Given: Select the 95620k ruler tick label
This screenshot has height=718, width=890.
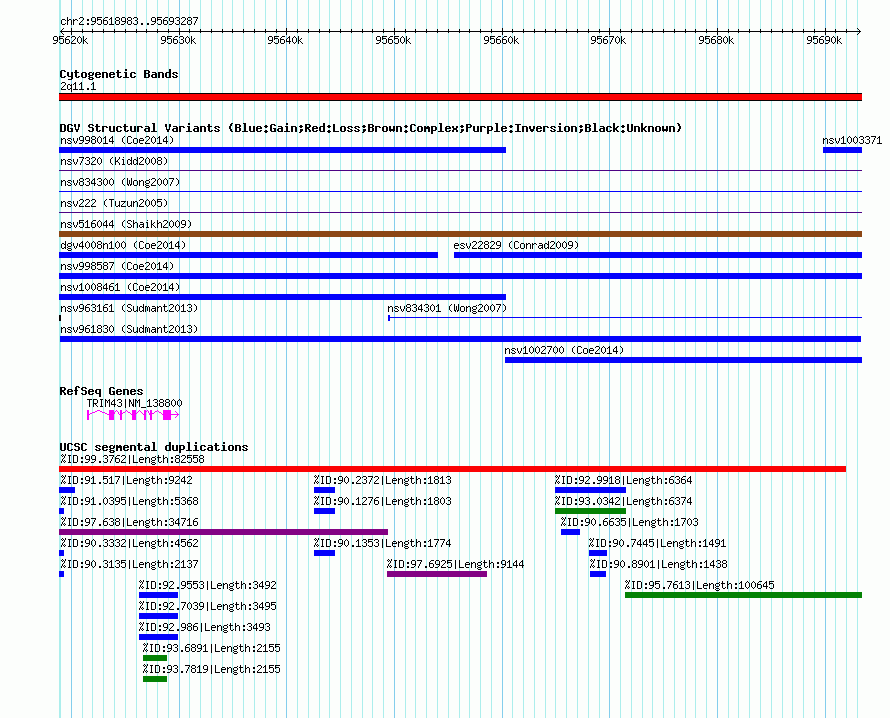Looking at the screenshot, I should tap(70, 40).
